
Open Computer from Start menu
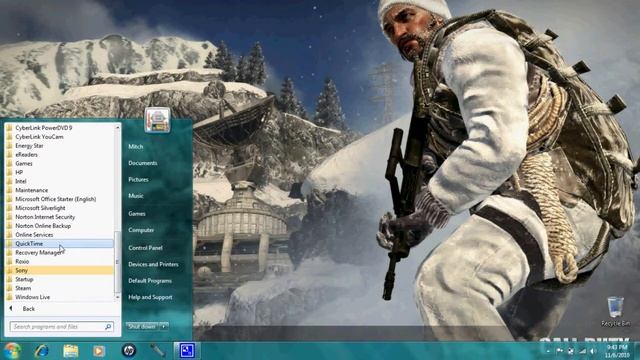tap(141, 230)
